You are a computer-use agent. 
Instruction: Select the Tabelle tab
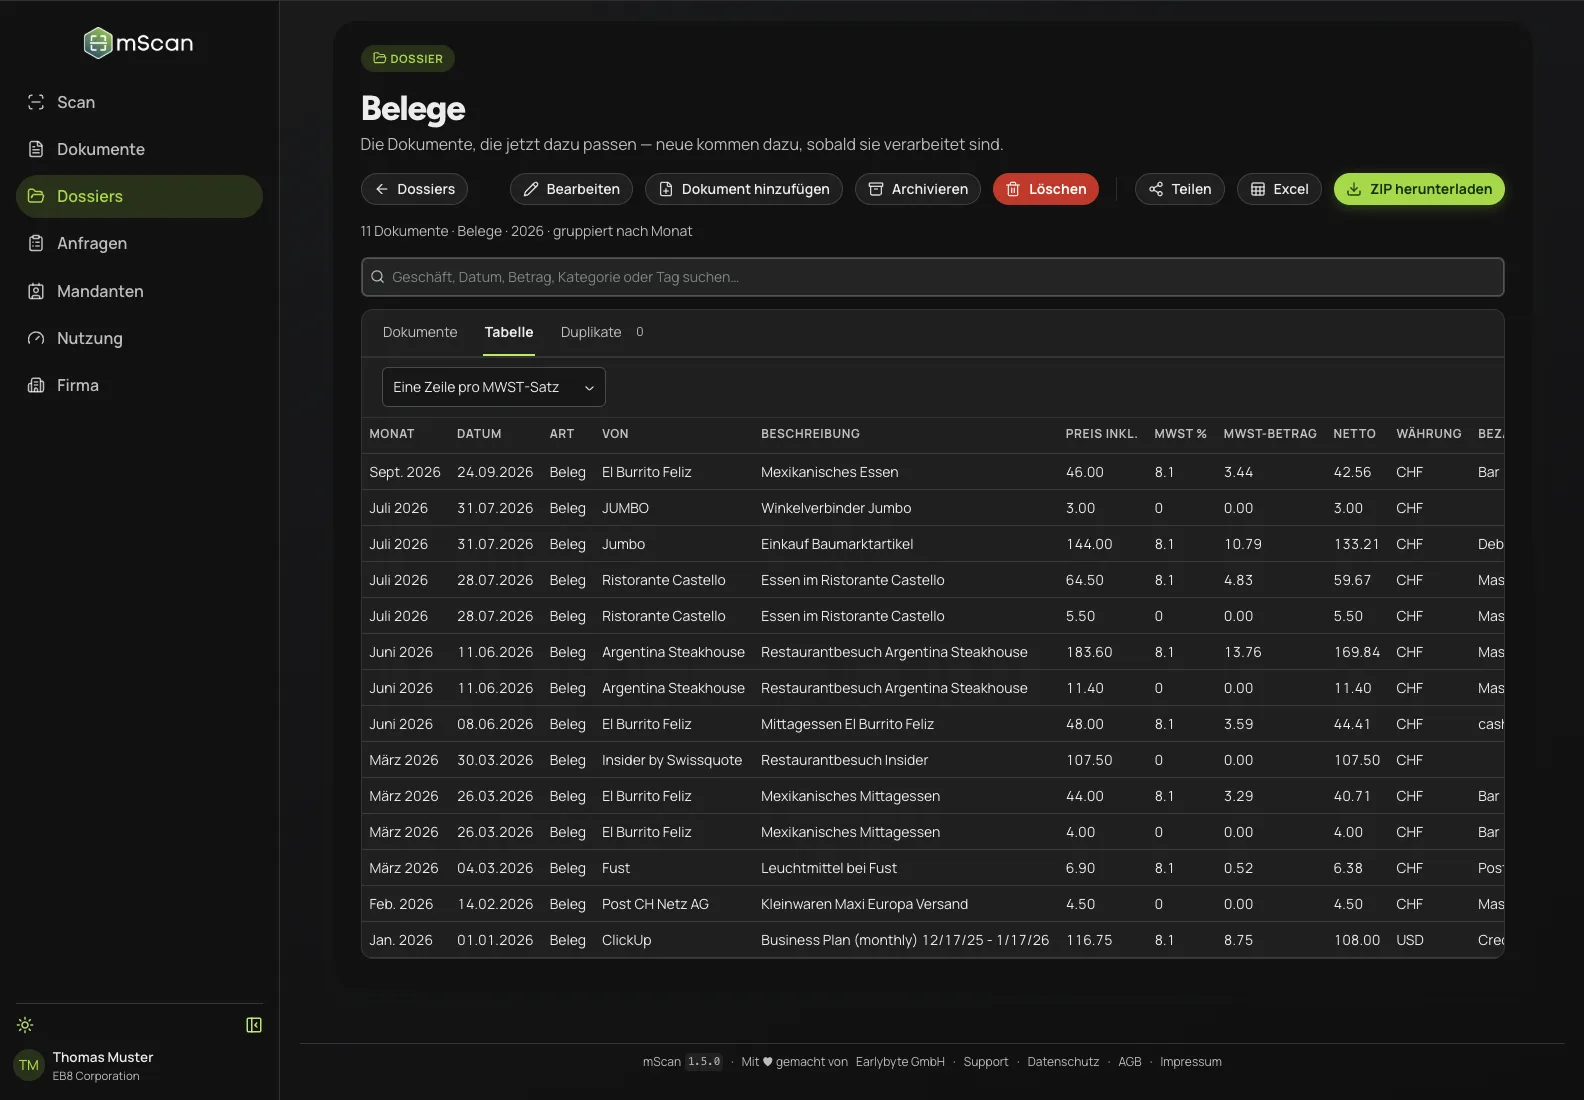(509, 332)
